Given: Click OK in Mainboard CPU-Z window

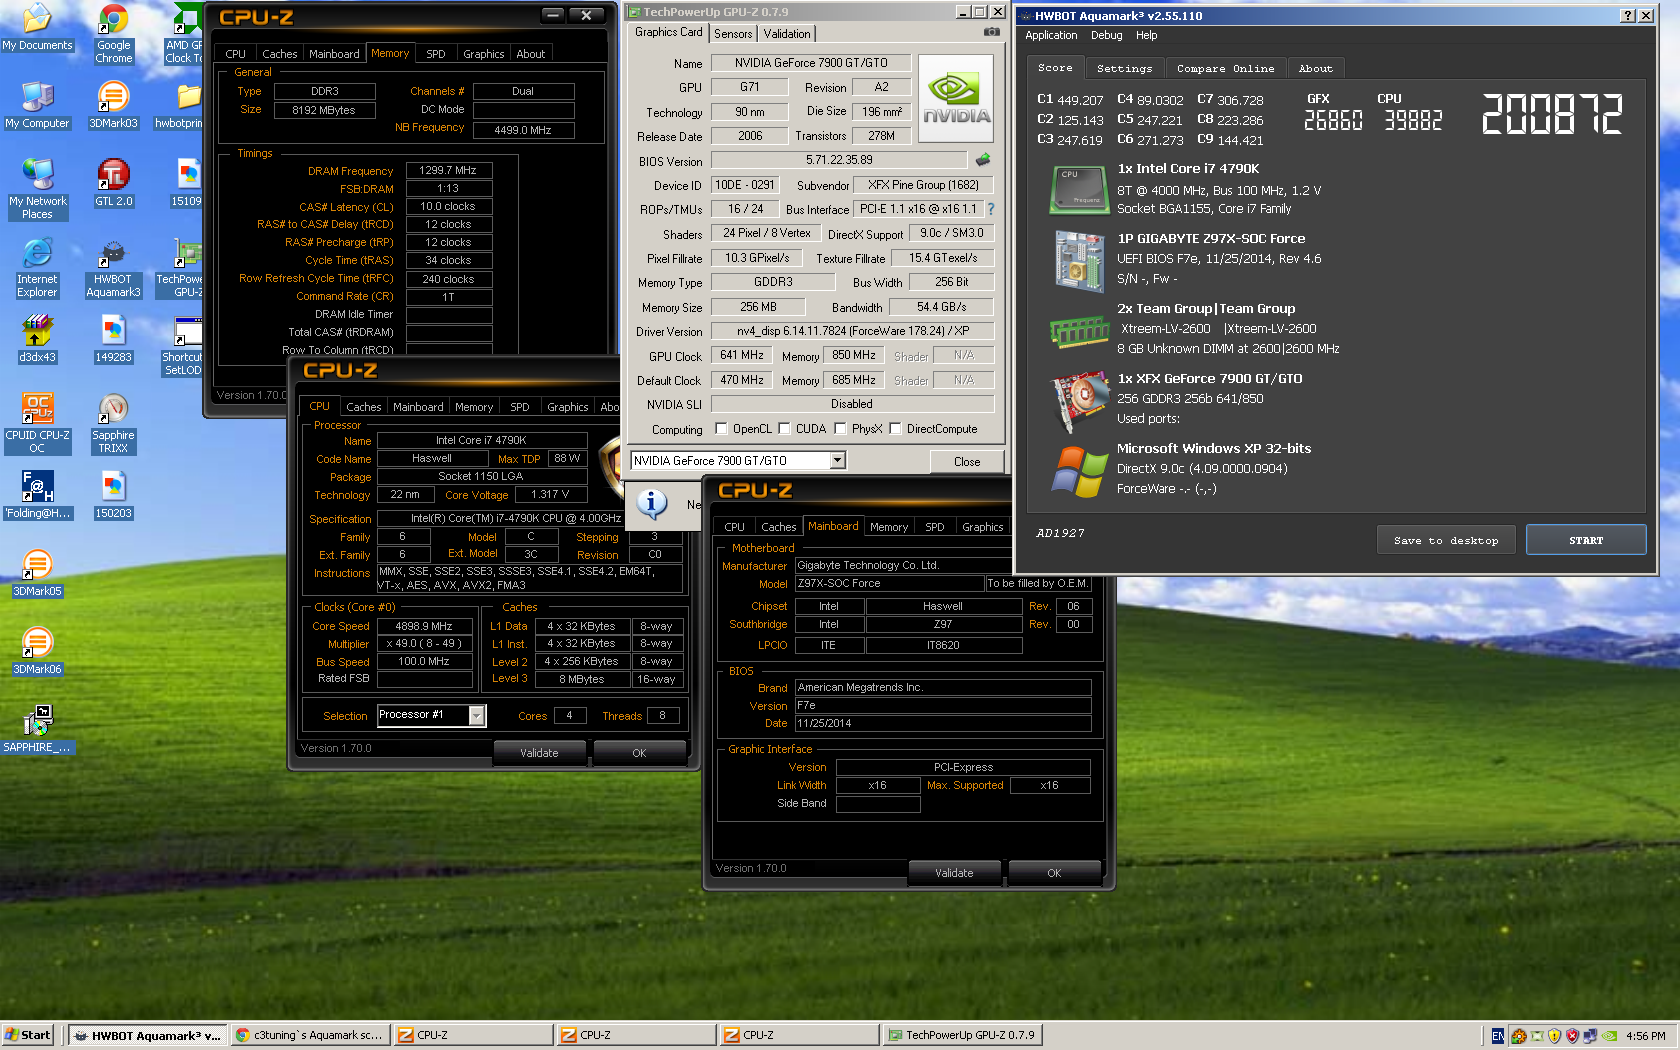Looking at the screenshot, I should click(x=1054, y=873).
